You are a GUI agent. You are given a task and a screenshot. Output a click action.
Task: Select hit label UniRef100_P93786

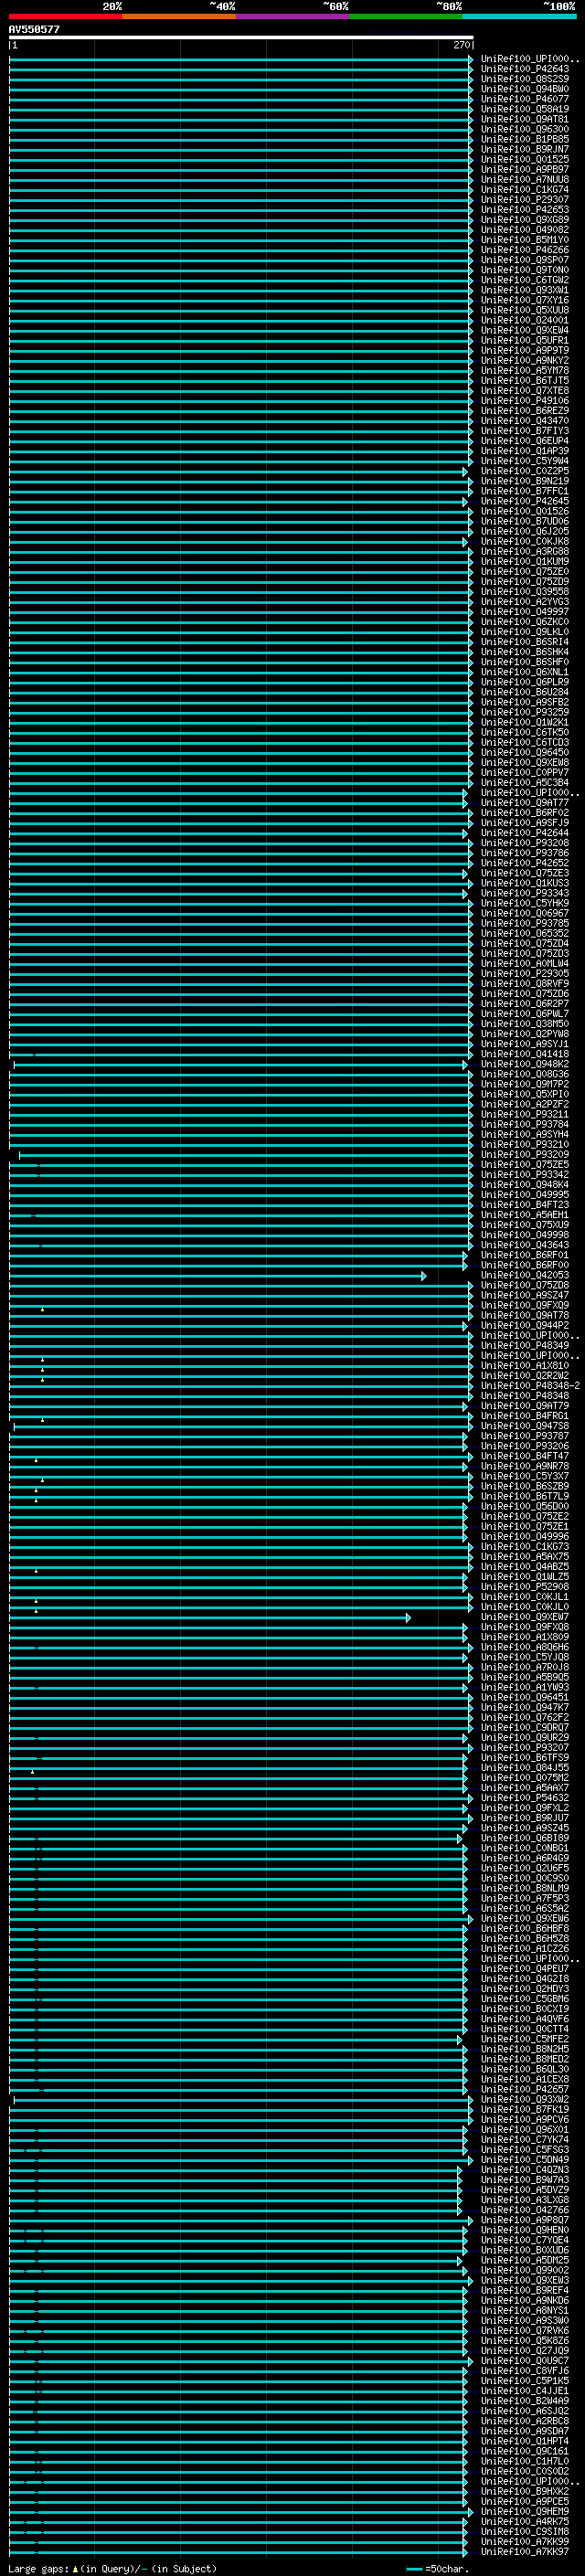tap(525, 852)
